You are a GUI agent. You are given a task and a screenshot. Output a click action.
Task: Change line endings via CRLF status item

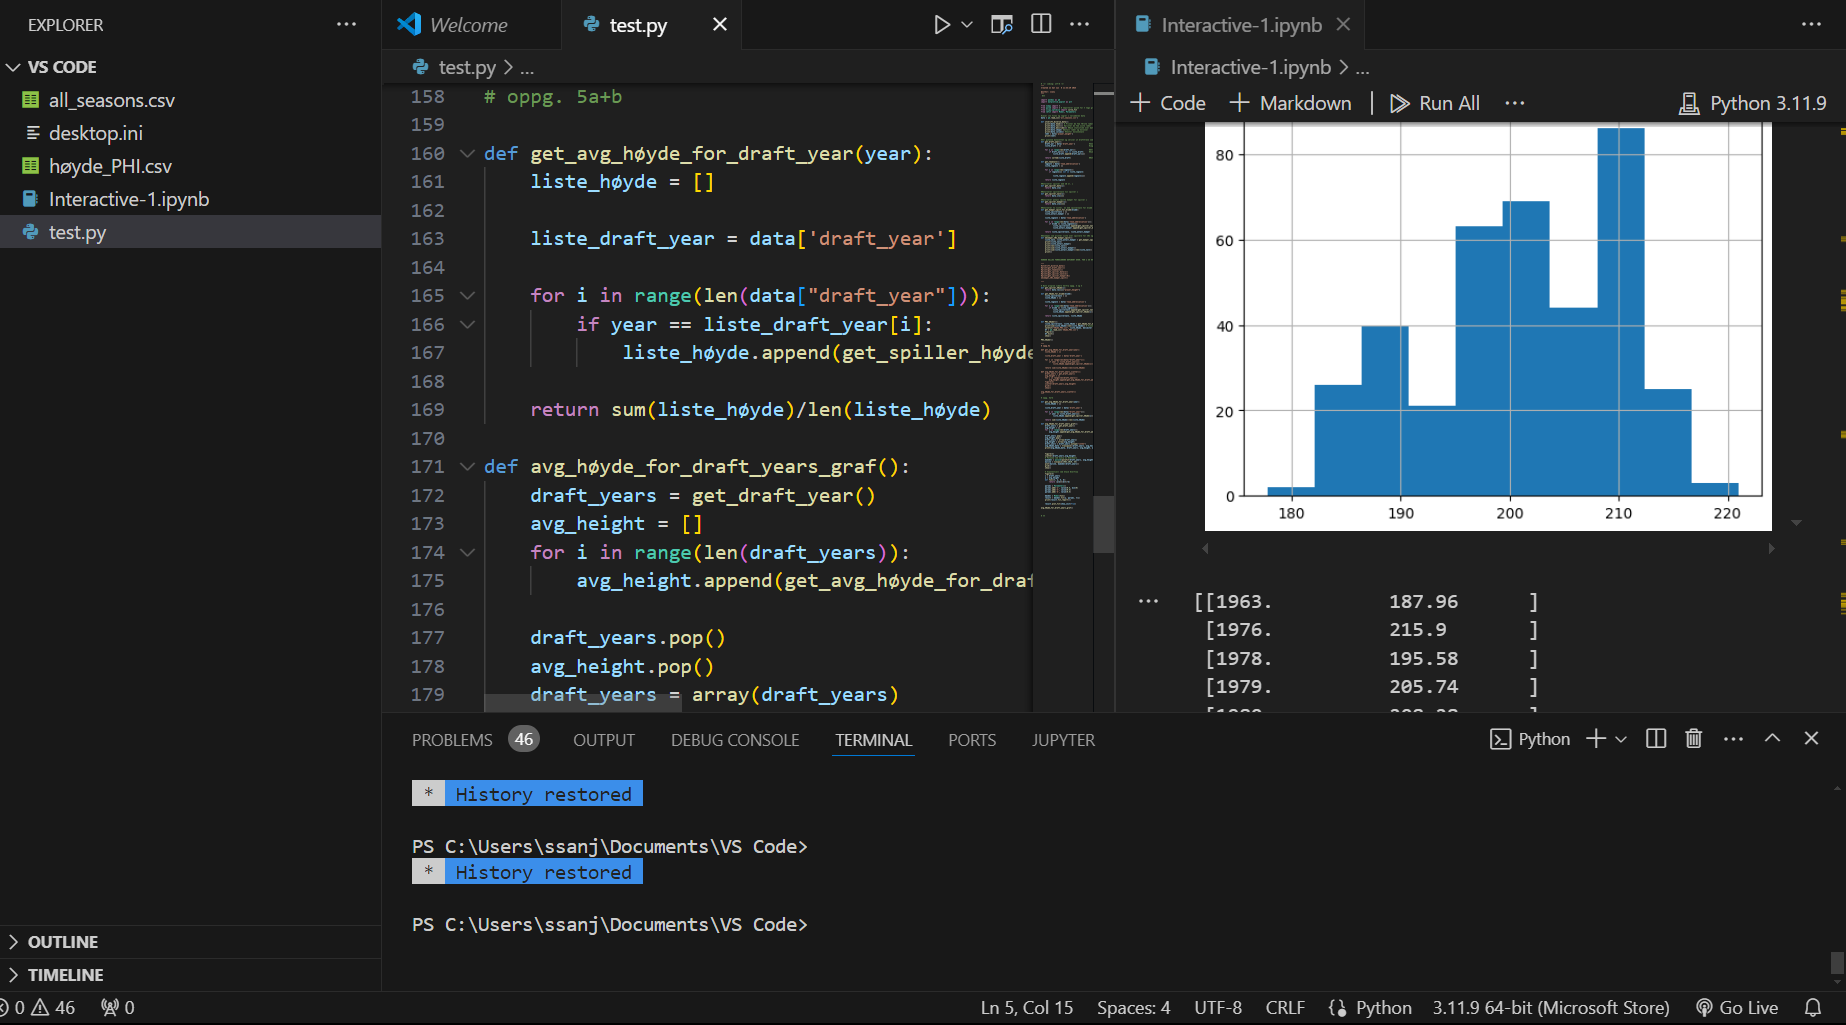tap(1285, 1008)
